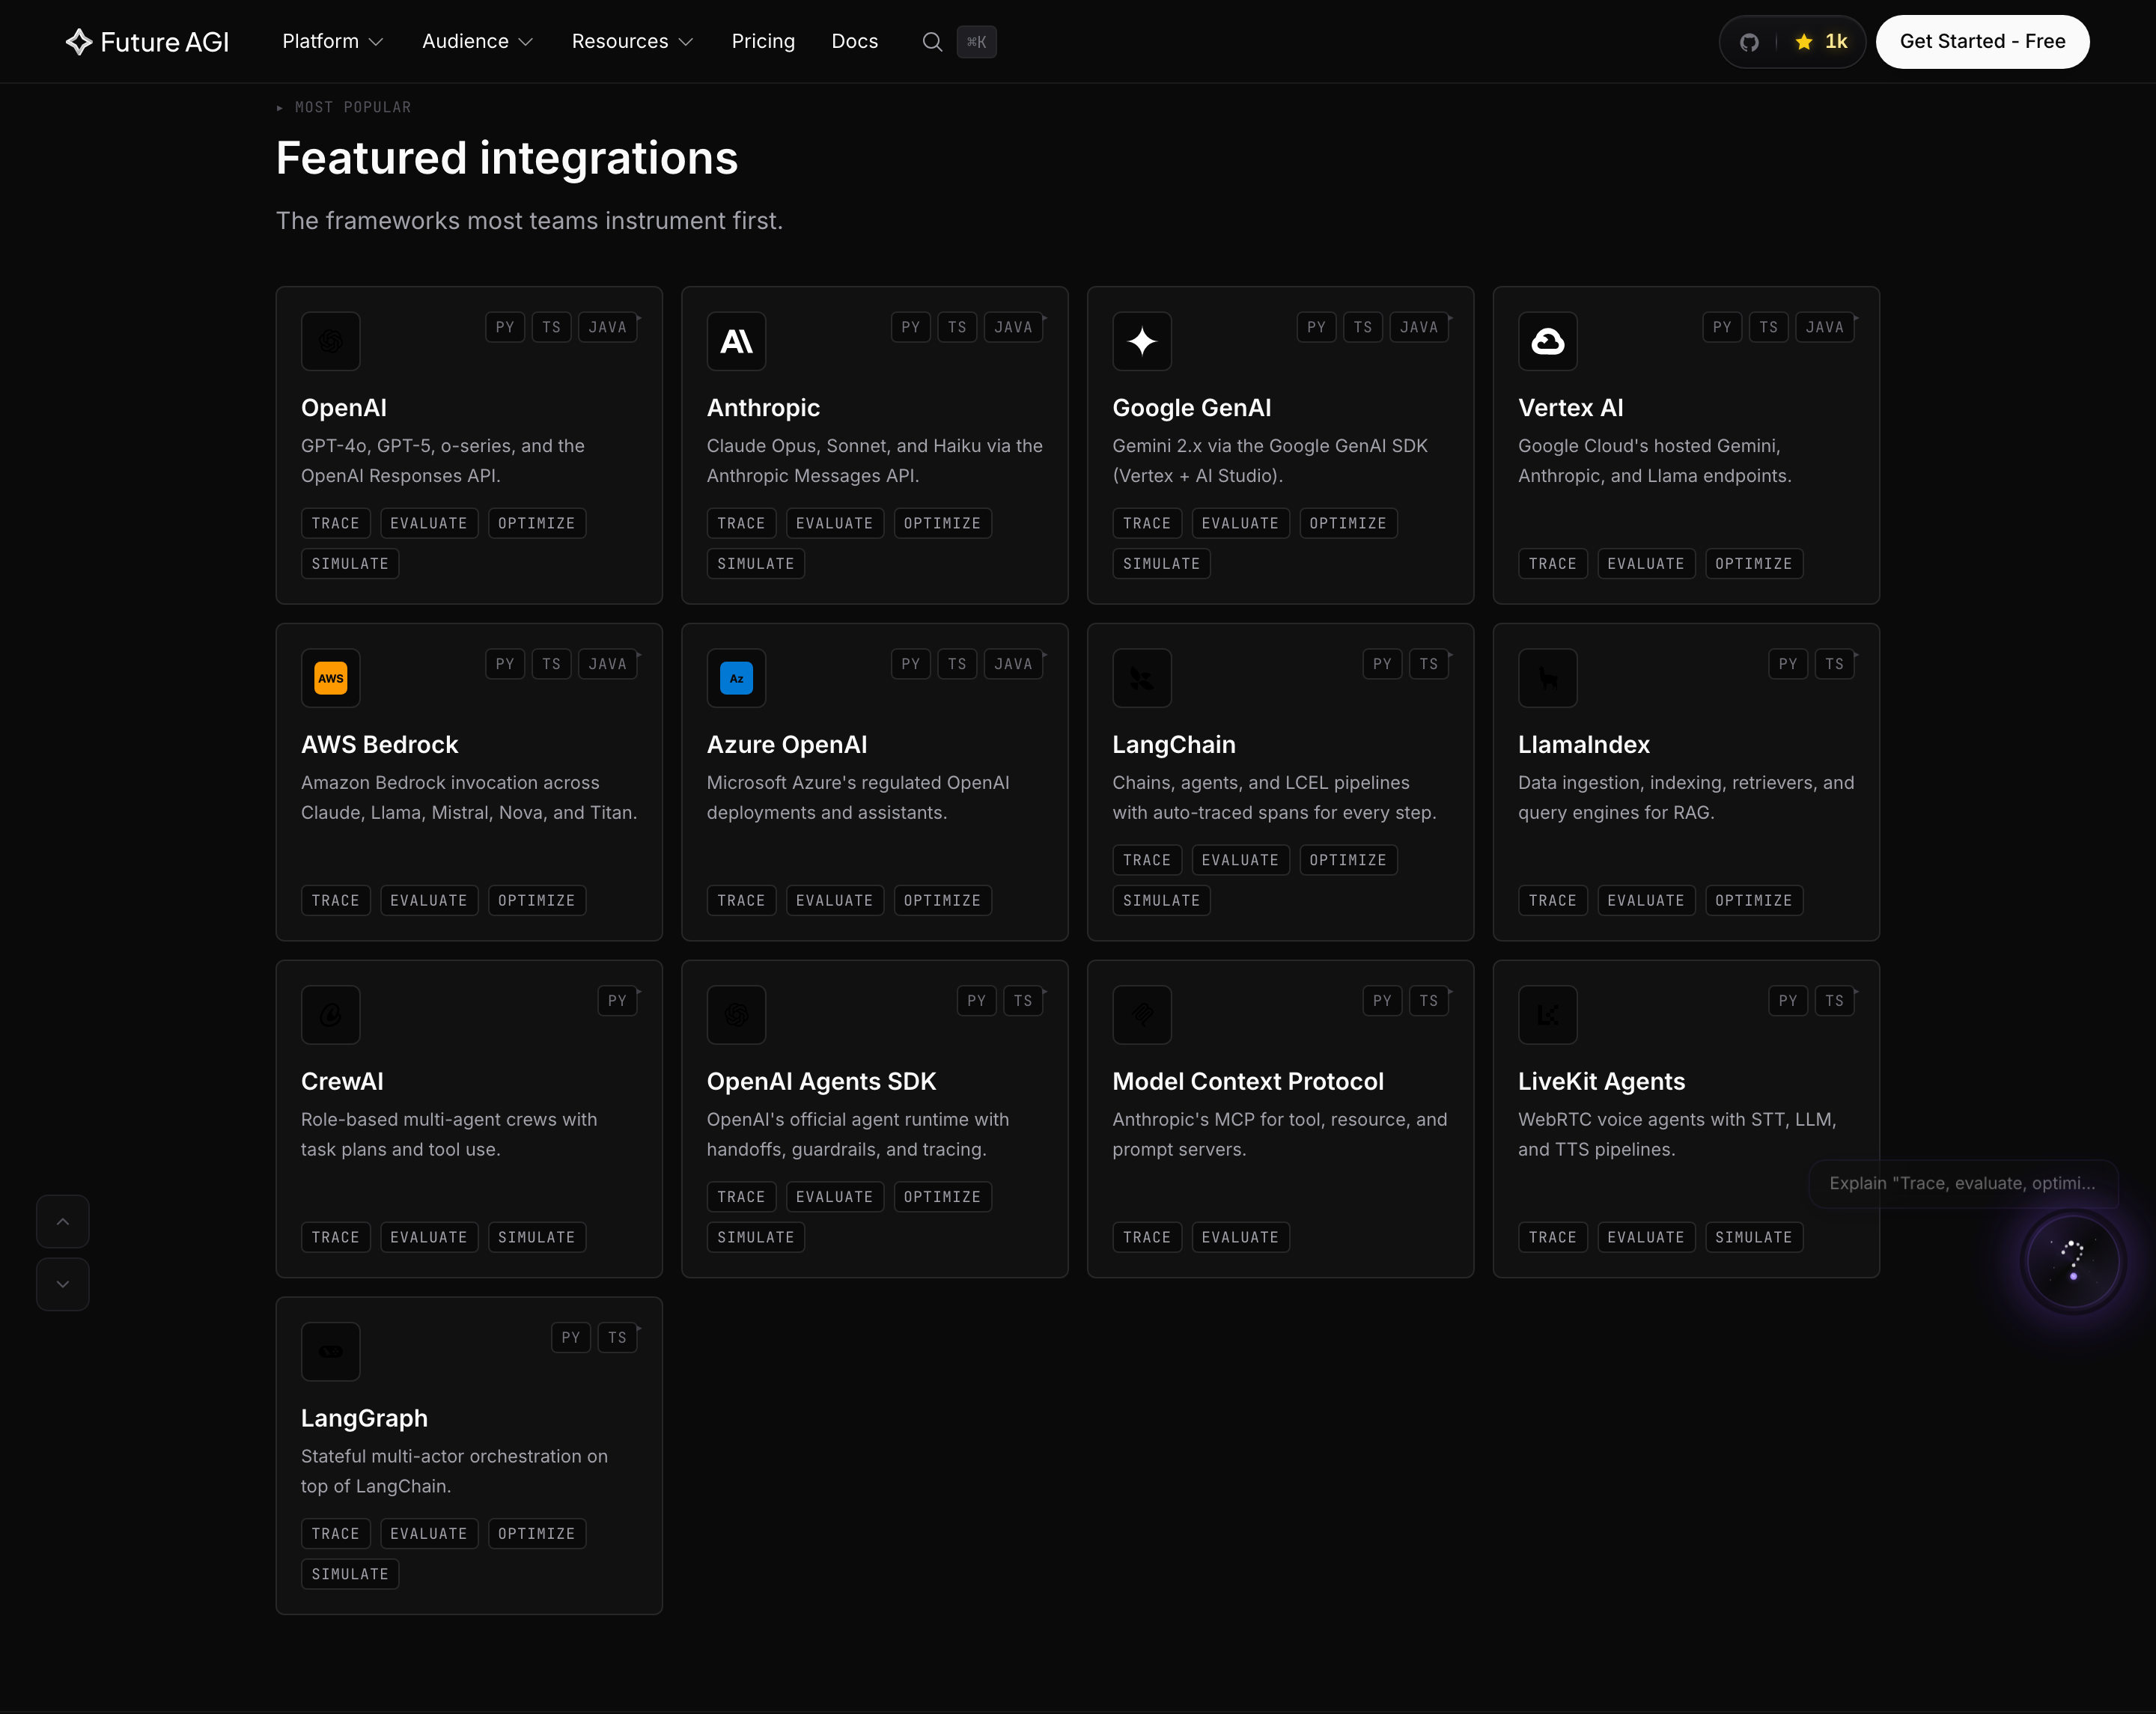This screenshot has height=1714, width=2156.
Task: Click the PY tag on CrewAI card
Action: (x=618, y=1001)
